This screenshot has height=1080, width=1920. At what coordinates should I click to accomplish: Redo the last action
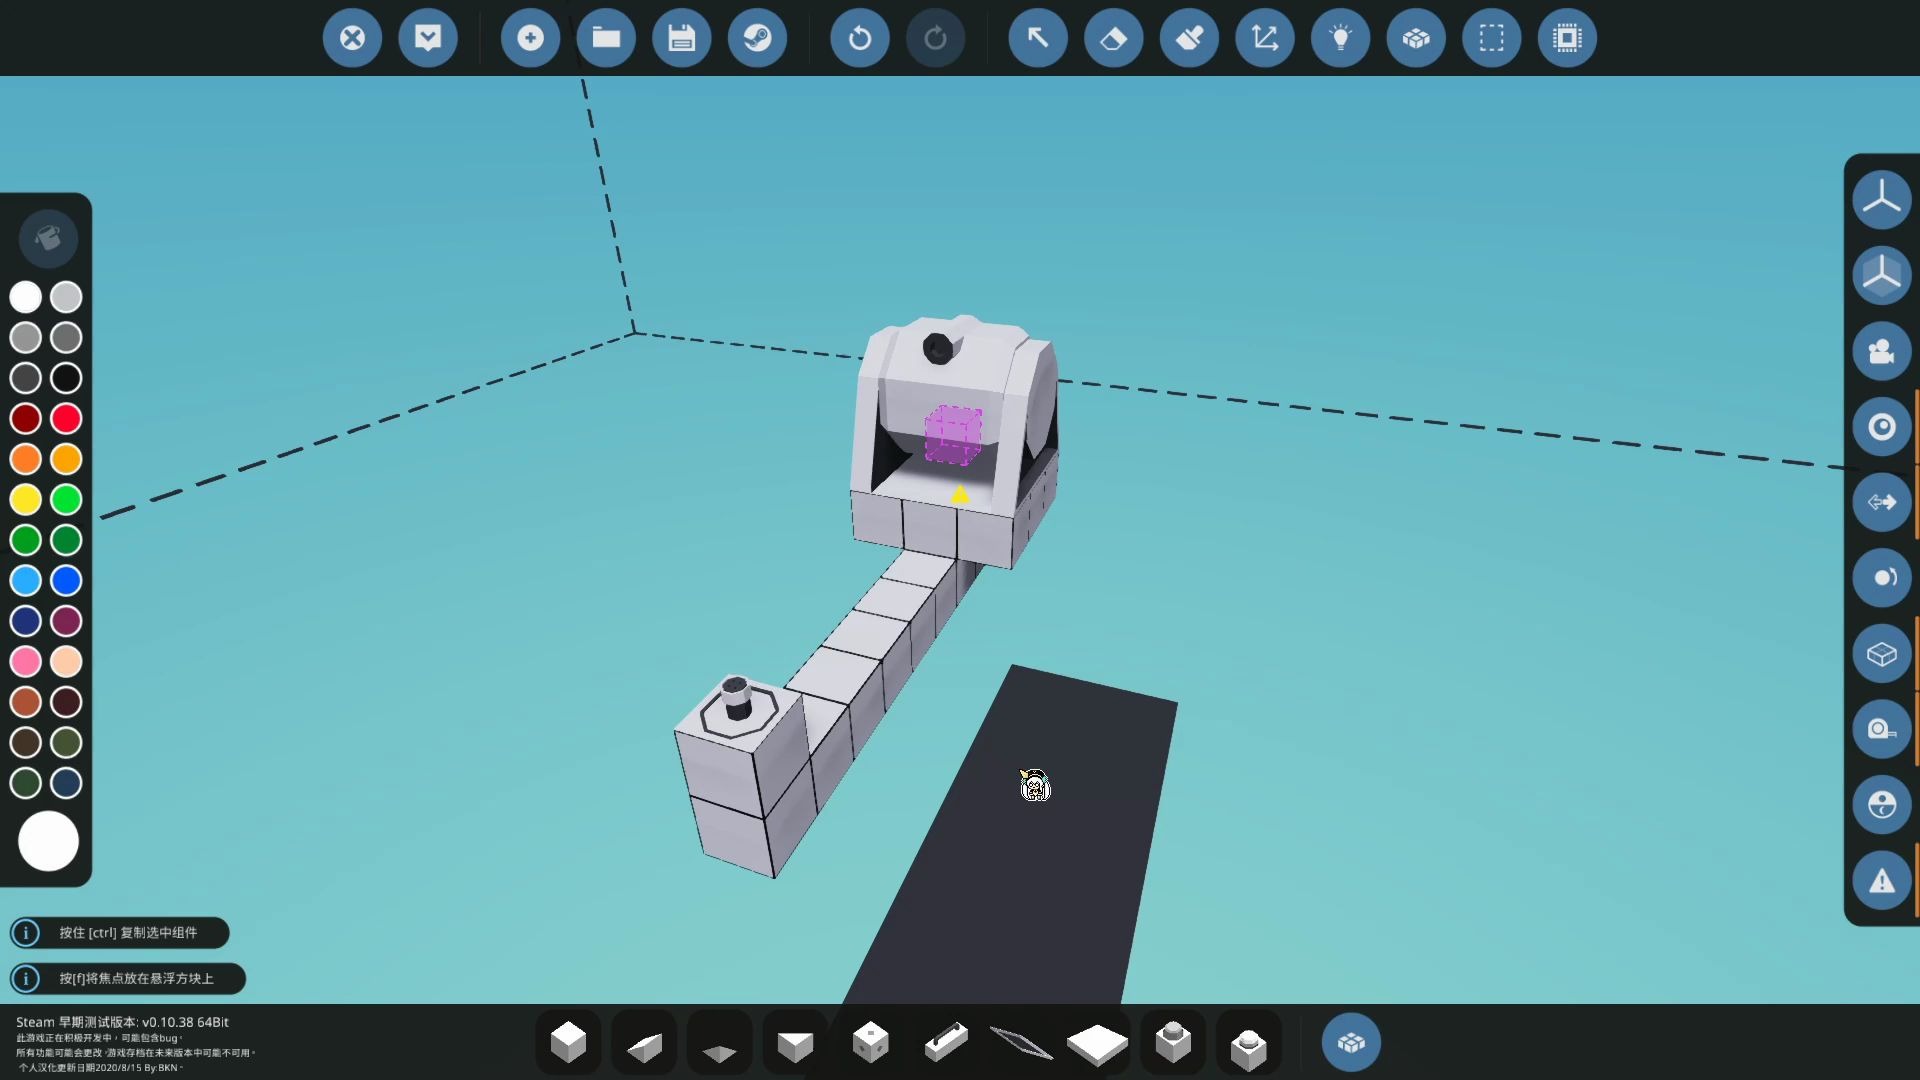(935, 38)
